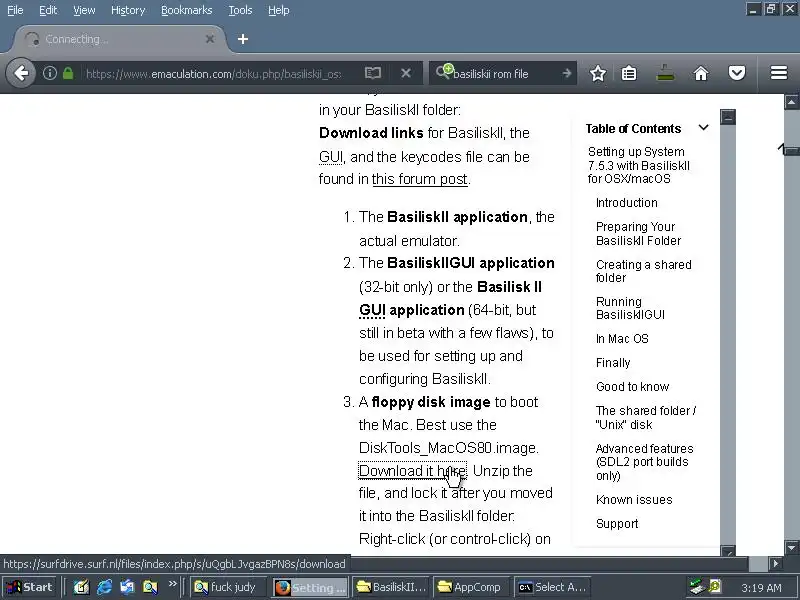Click the emaculation.com URL address field
The image size is (800, 600).
click(x=213, y=74)
